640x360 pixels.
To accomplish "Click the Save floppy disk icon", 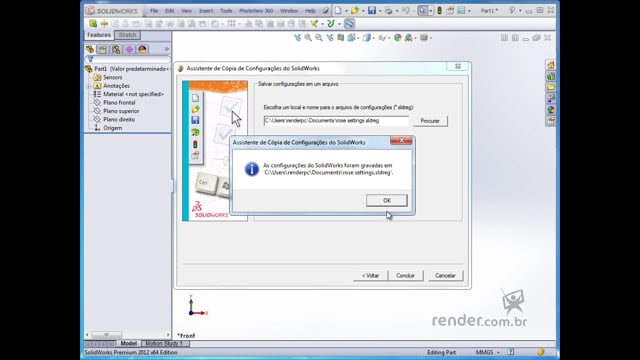I will pyautogui.click(x=372, y=11).
